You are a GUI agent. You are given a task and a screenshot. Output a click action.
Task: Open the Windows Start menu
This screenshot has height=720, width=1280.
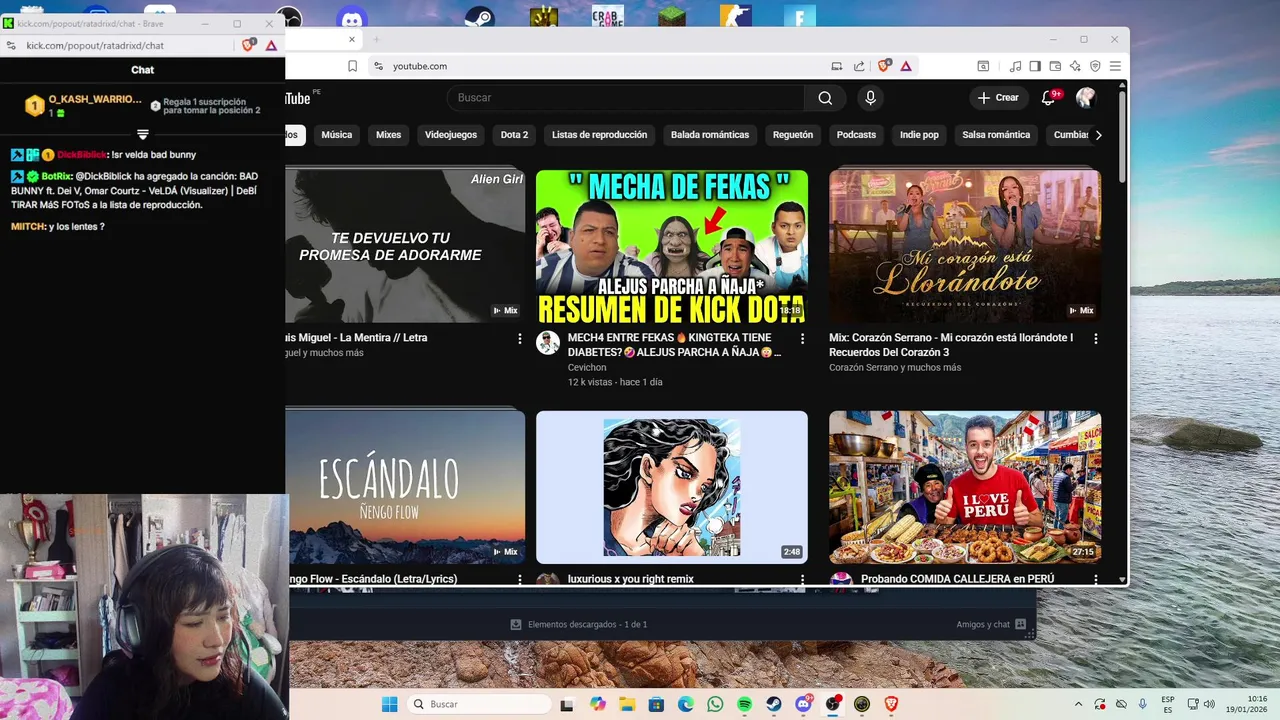point(389,704)
